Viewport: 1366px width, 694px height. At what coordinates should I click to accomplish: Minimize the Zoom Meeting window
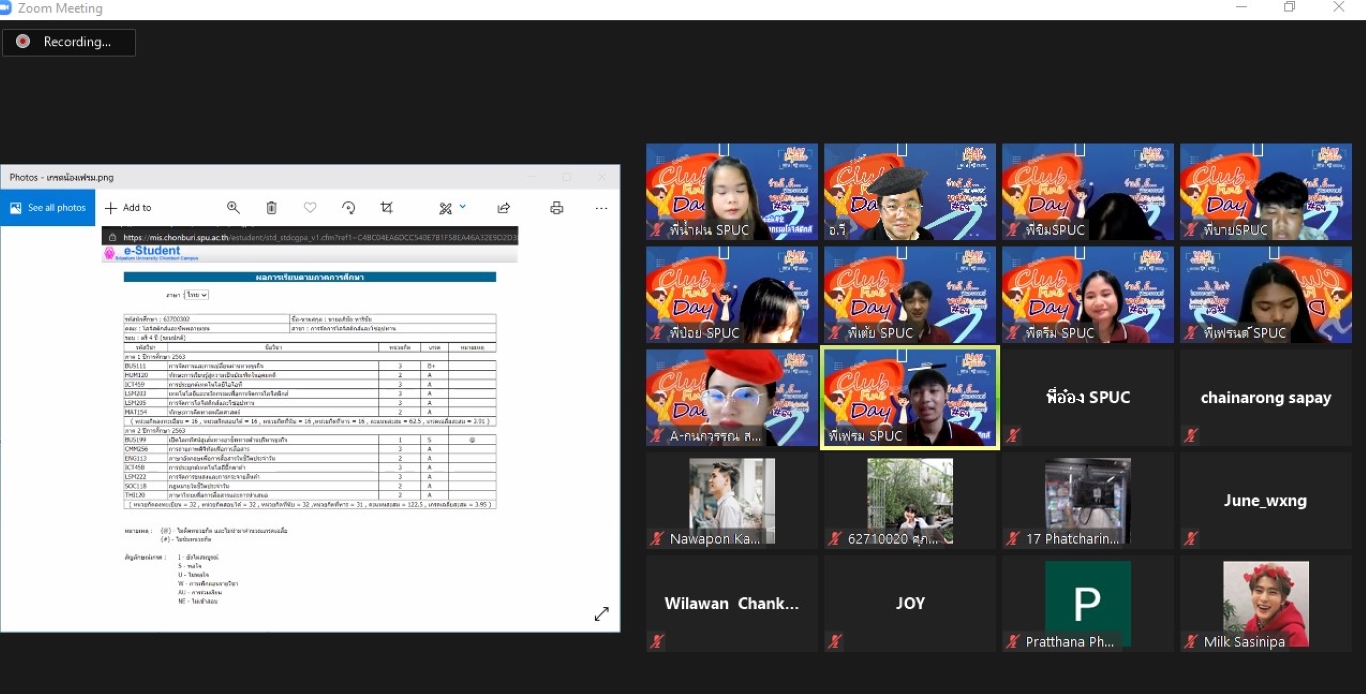click(1242, 8)
